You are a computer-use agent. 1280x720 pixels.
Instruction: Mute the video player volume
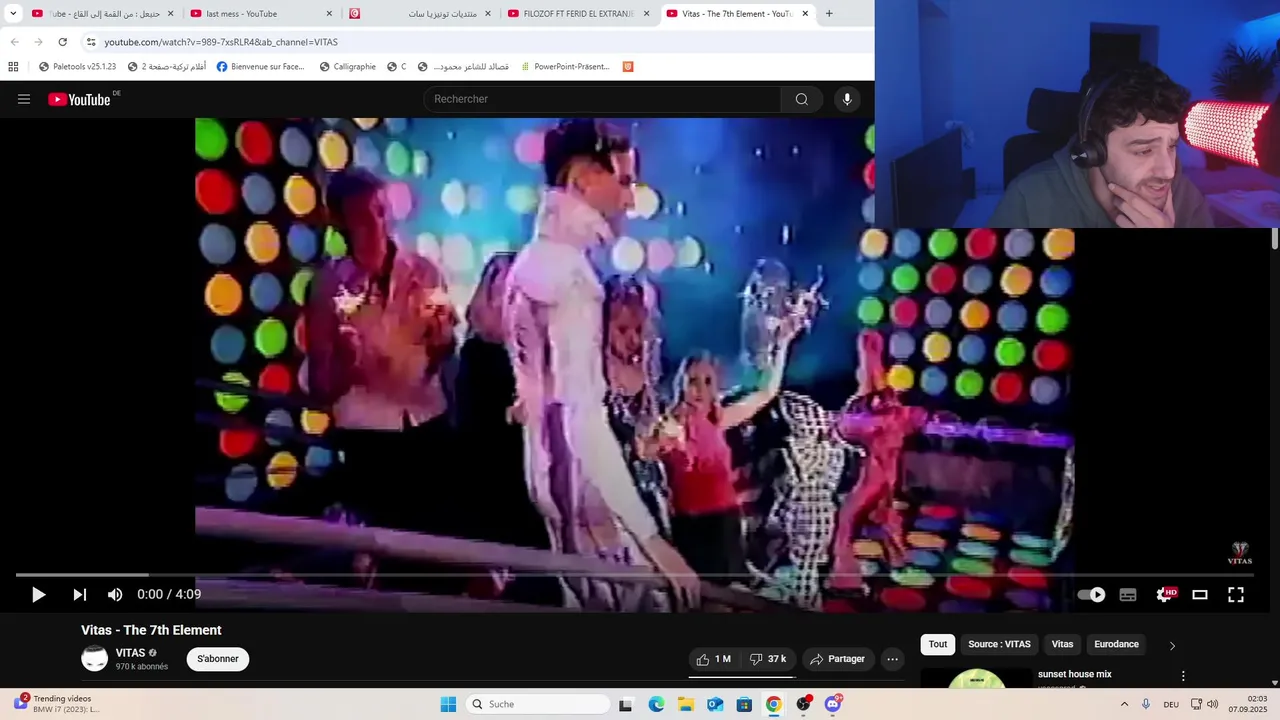coord(115,594)
